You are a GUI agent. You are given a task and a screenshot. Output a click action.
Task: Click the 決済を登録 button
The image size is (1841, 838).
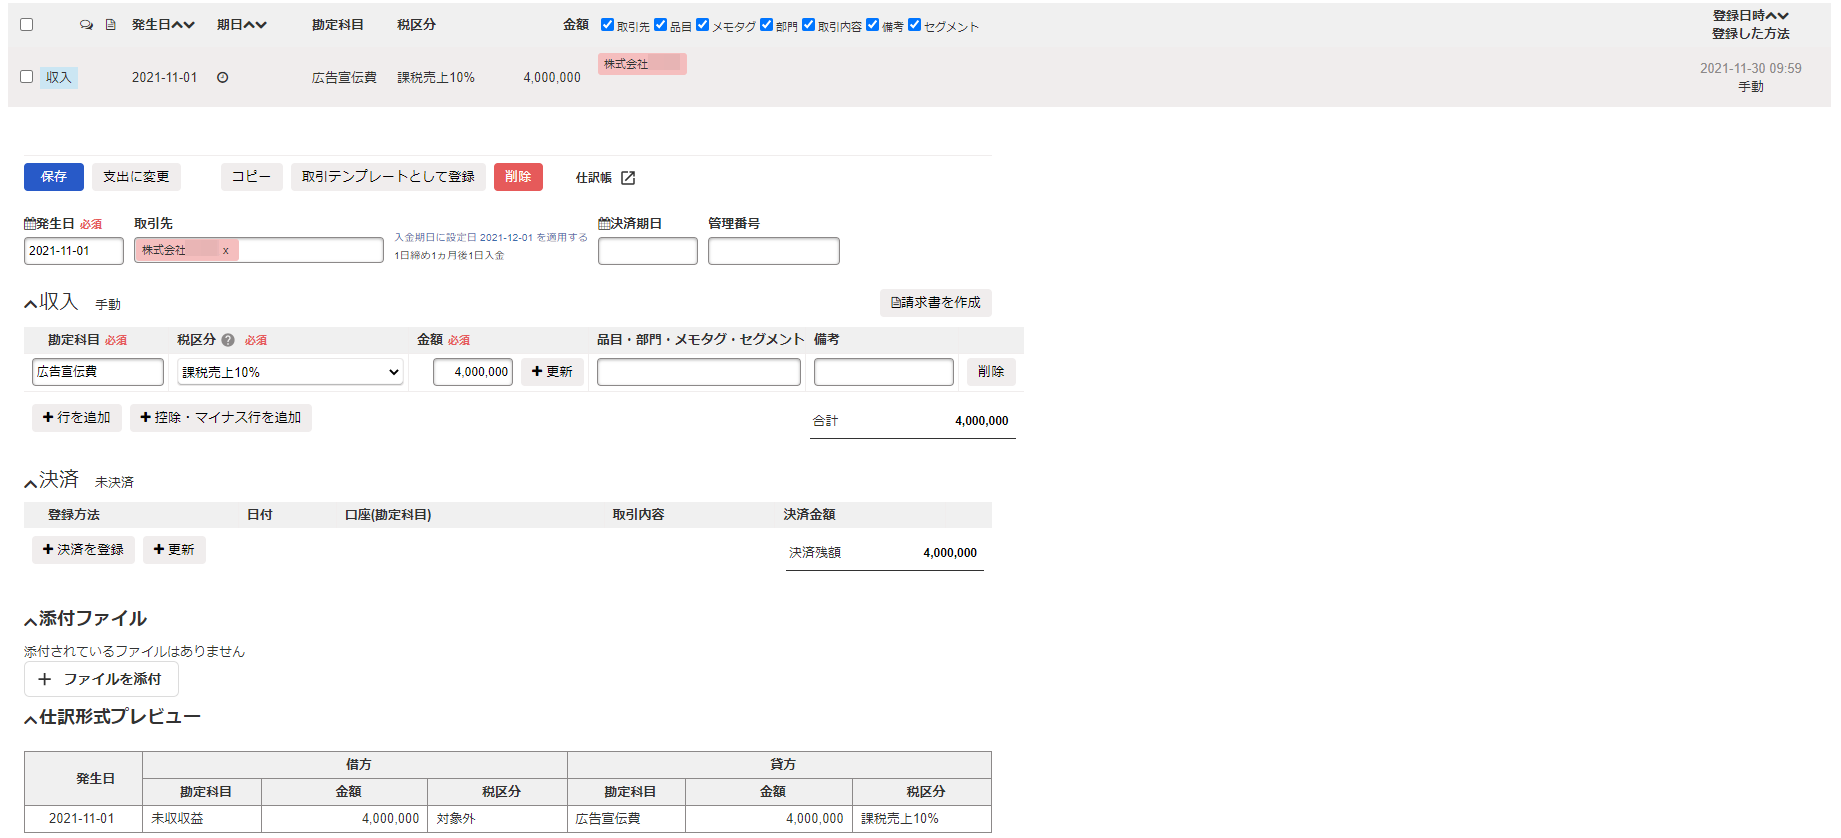coord(83,550)
